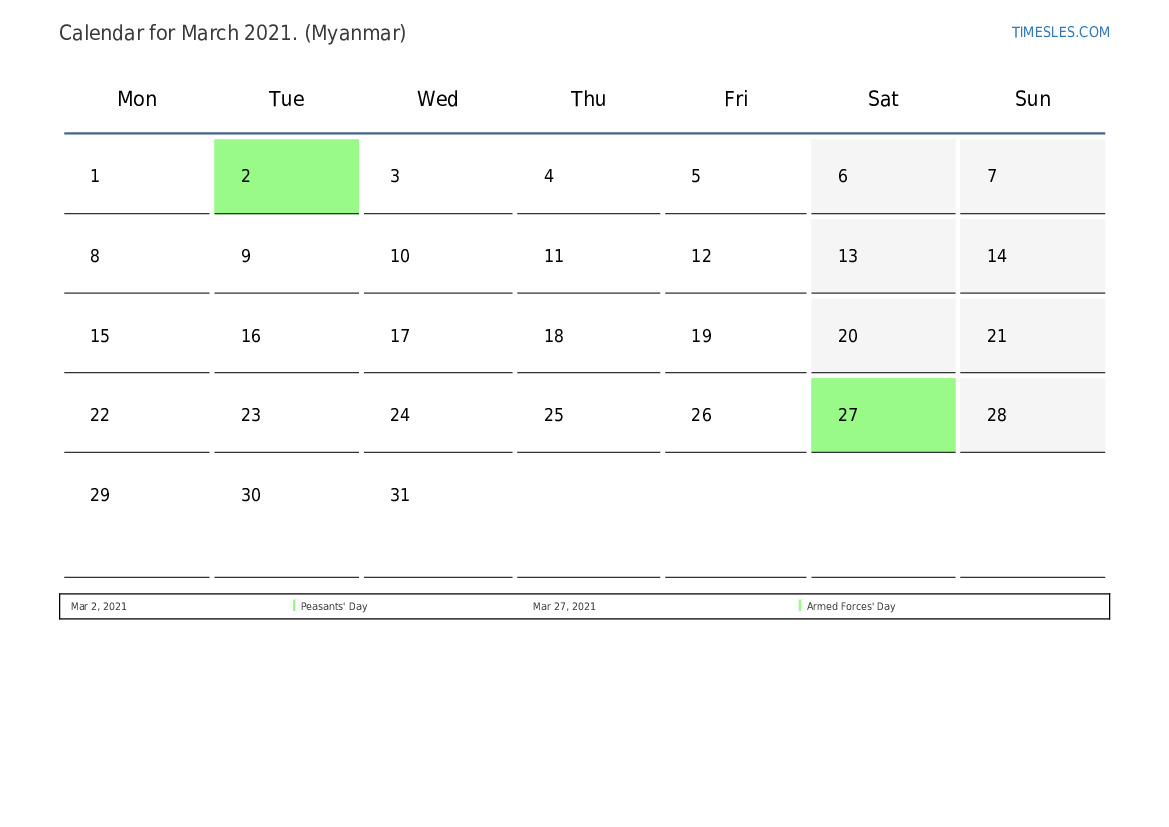Click Saturday day 6 cell

click(x=883, y=176)
